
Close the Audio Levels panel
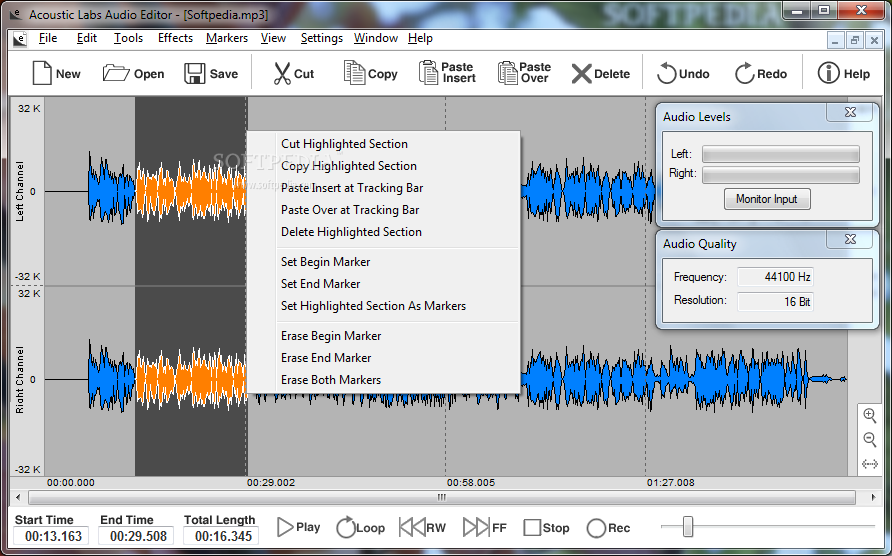coord(850,112)
